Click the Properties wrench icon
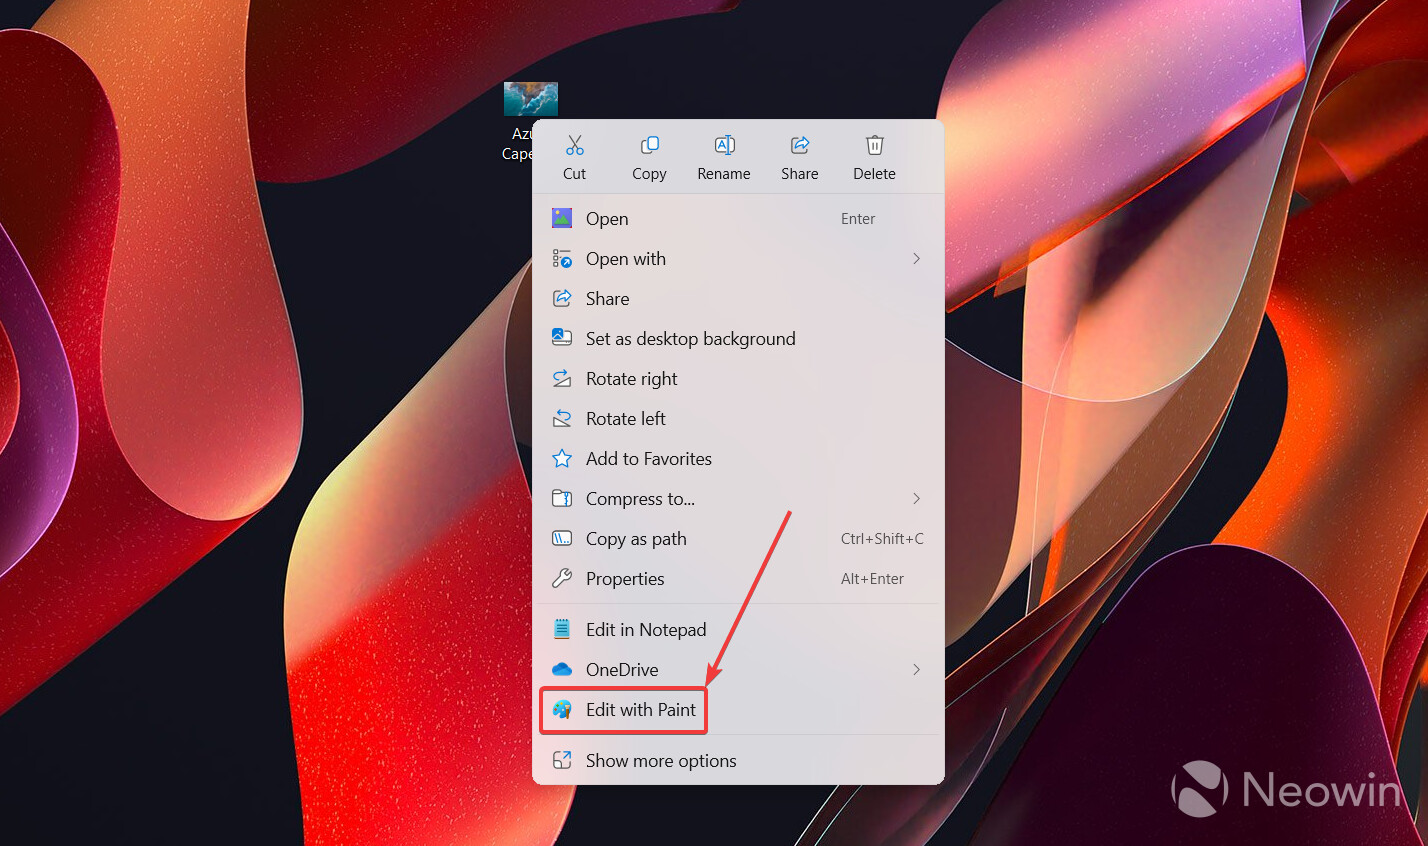Viewport: 1428px width, 846px height. tap(562, 578)
